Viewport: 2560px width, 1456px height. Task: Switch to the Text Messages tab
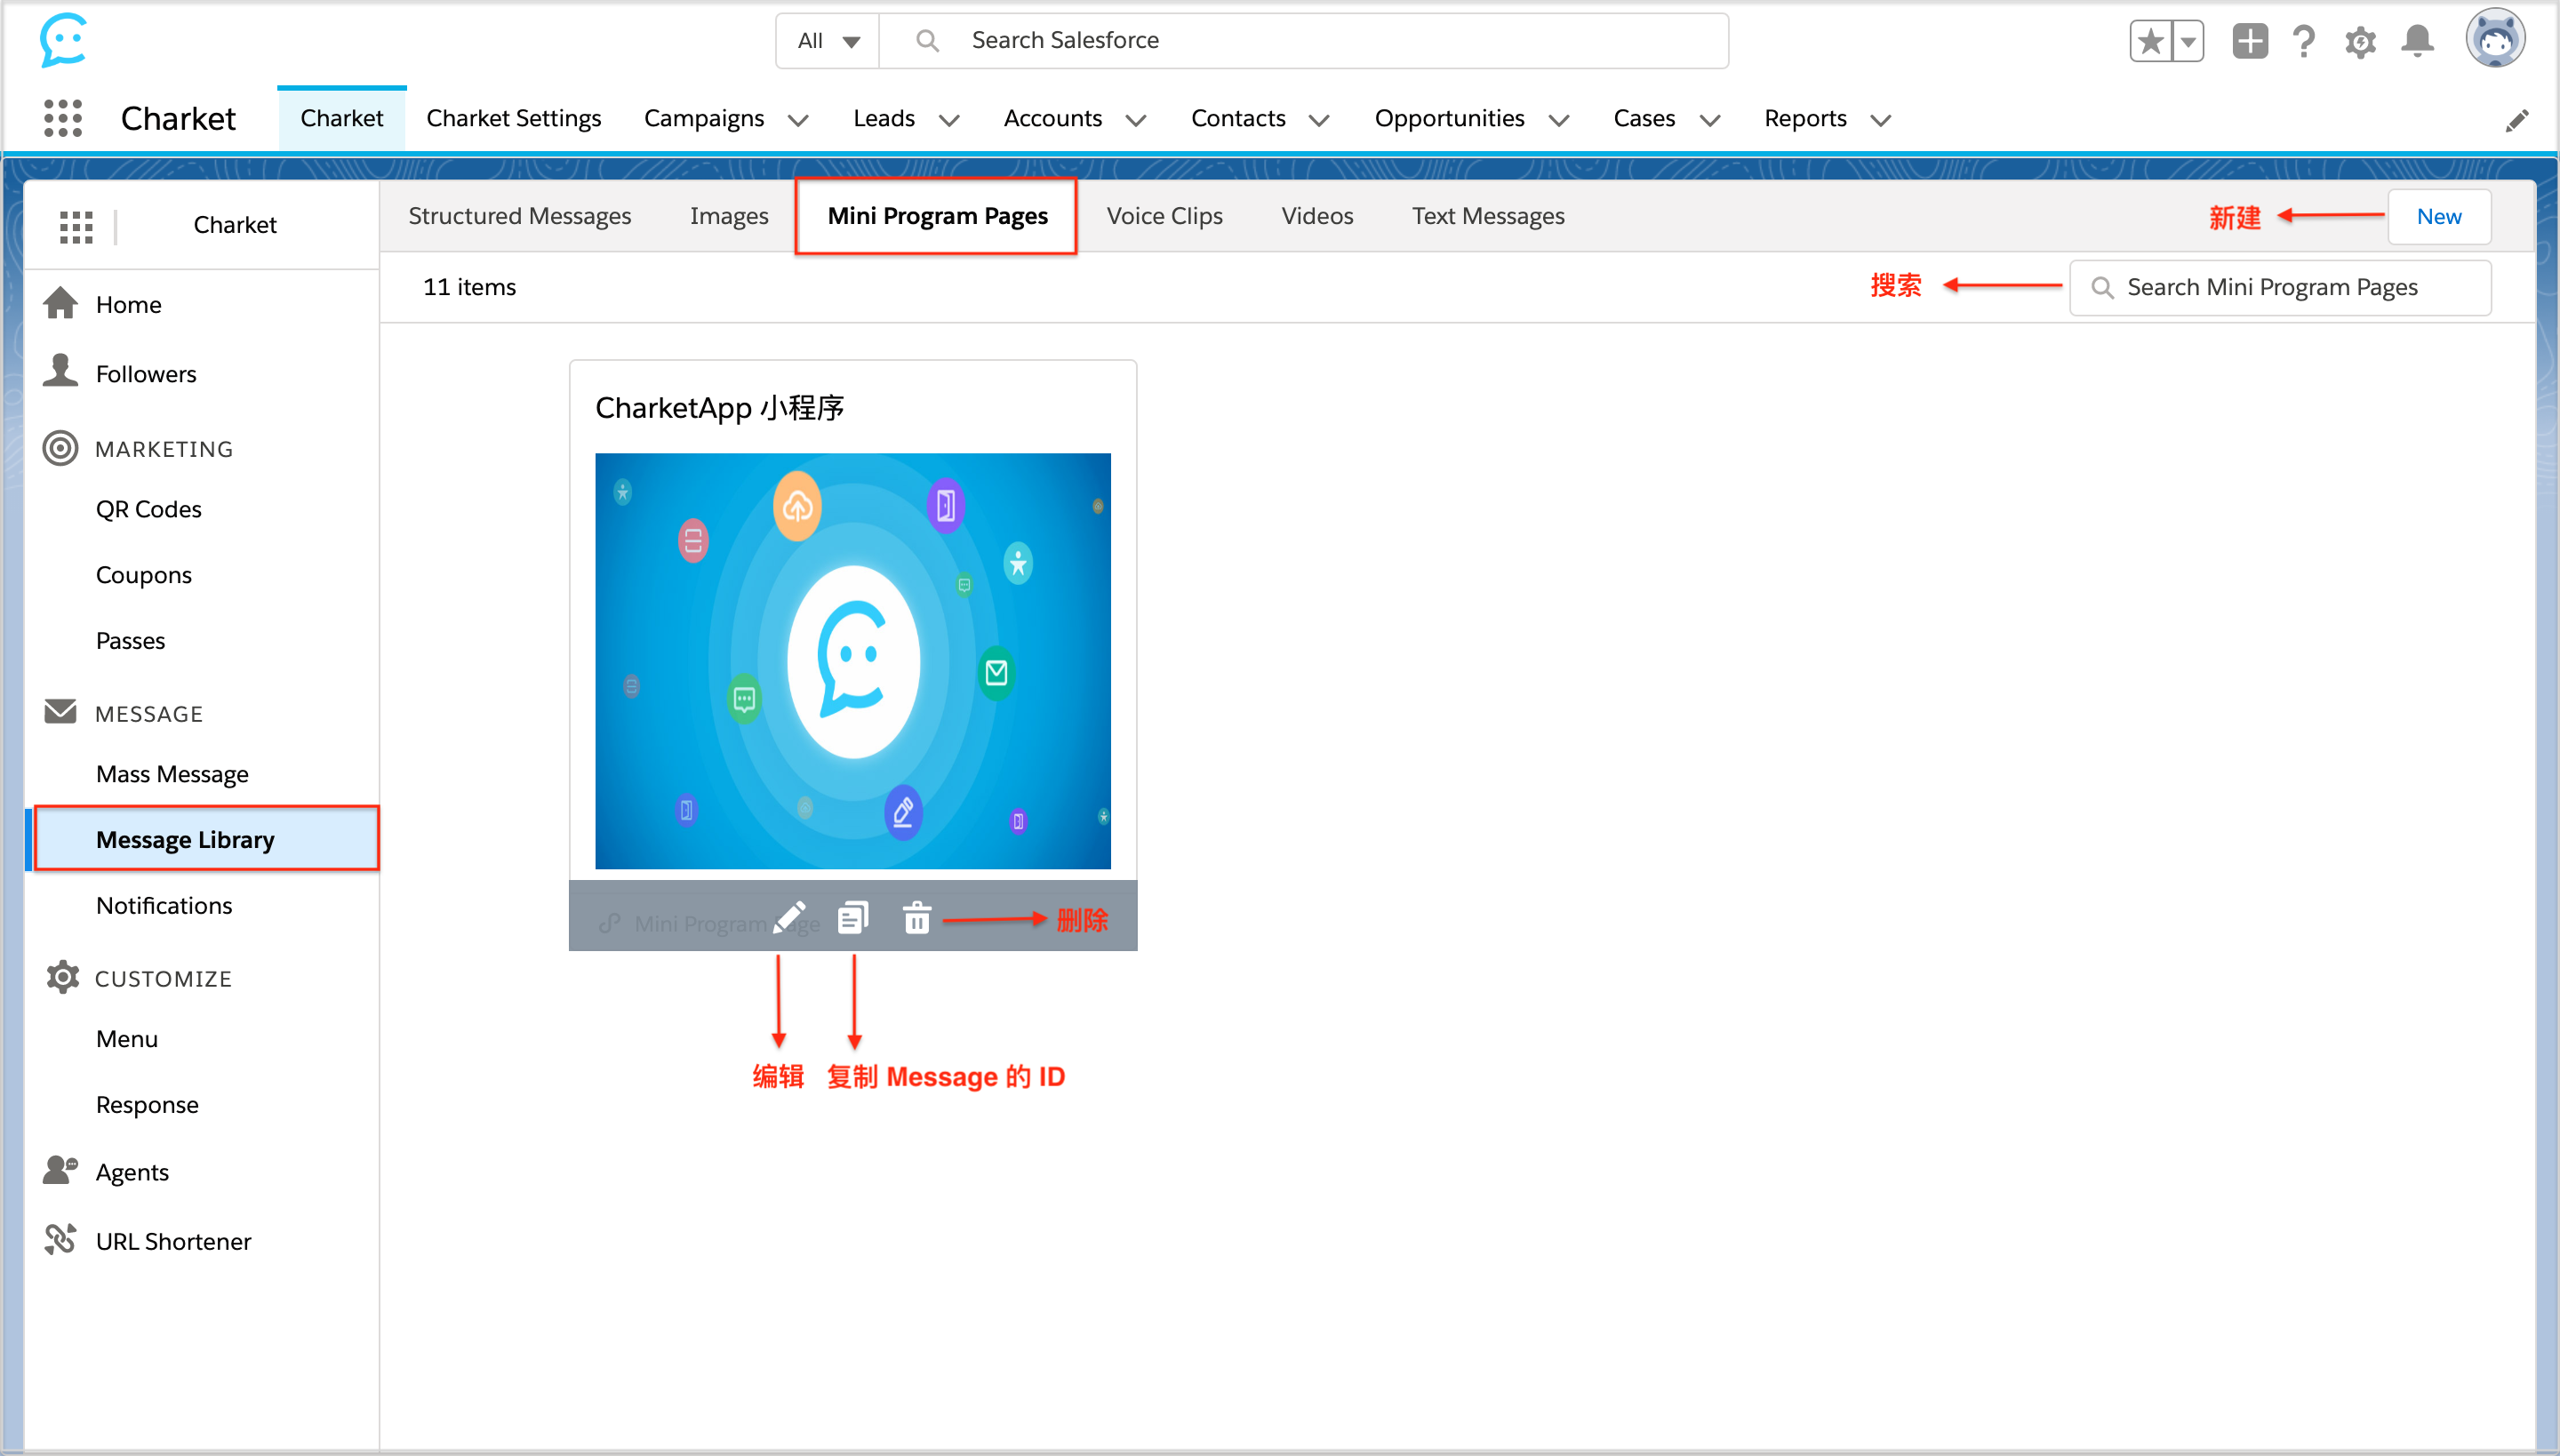tap(1488, 216)
